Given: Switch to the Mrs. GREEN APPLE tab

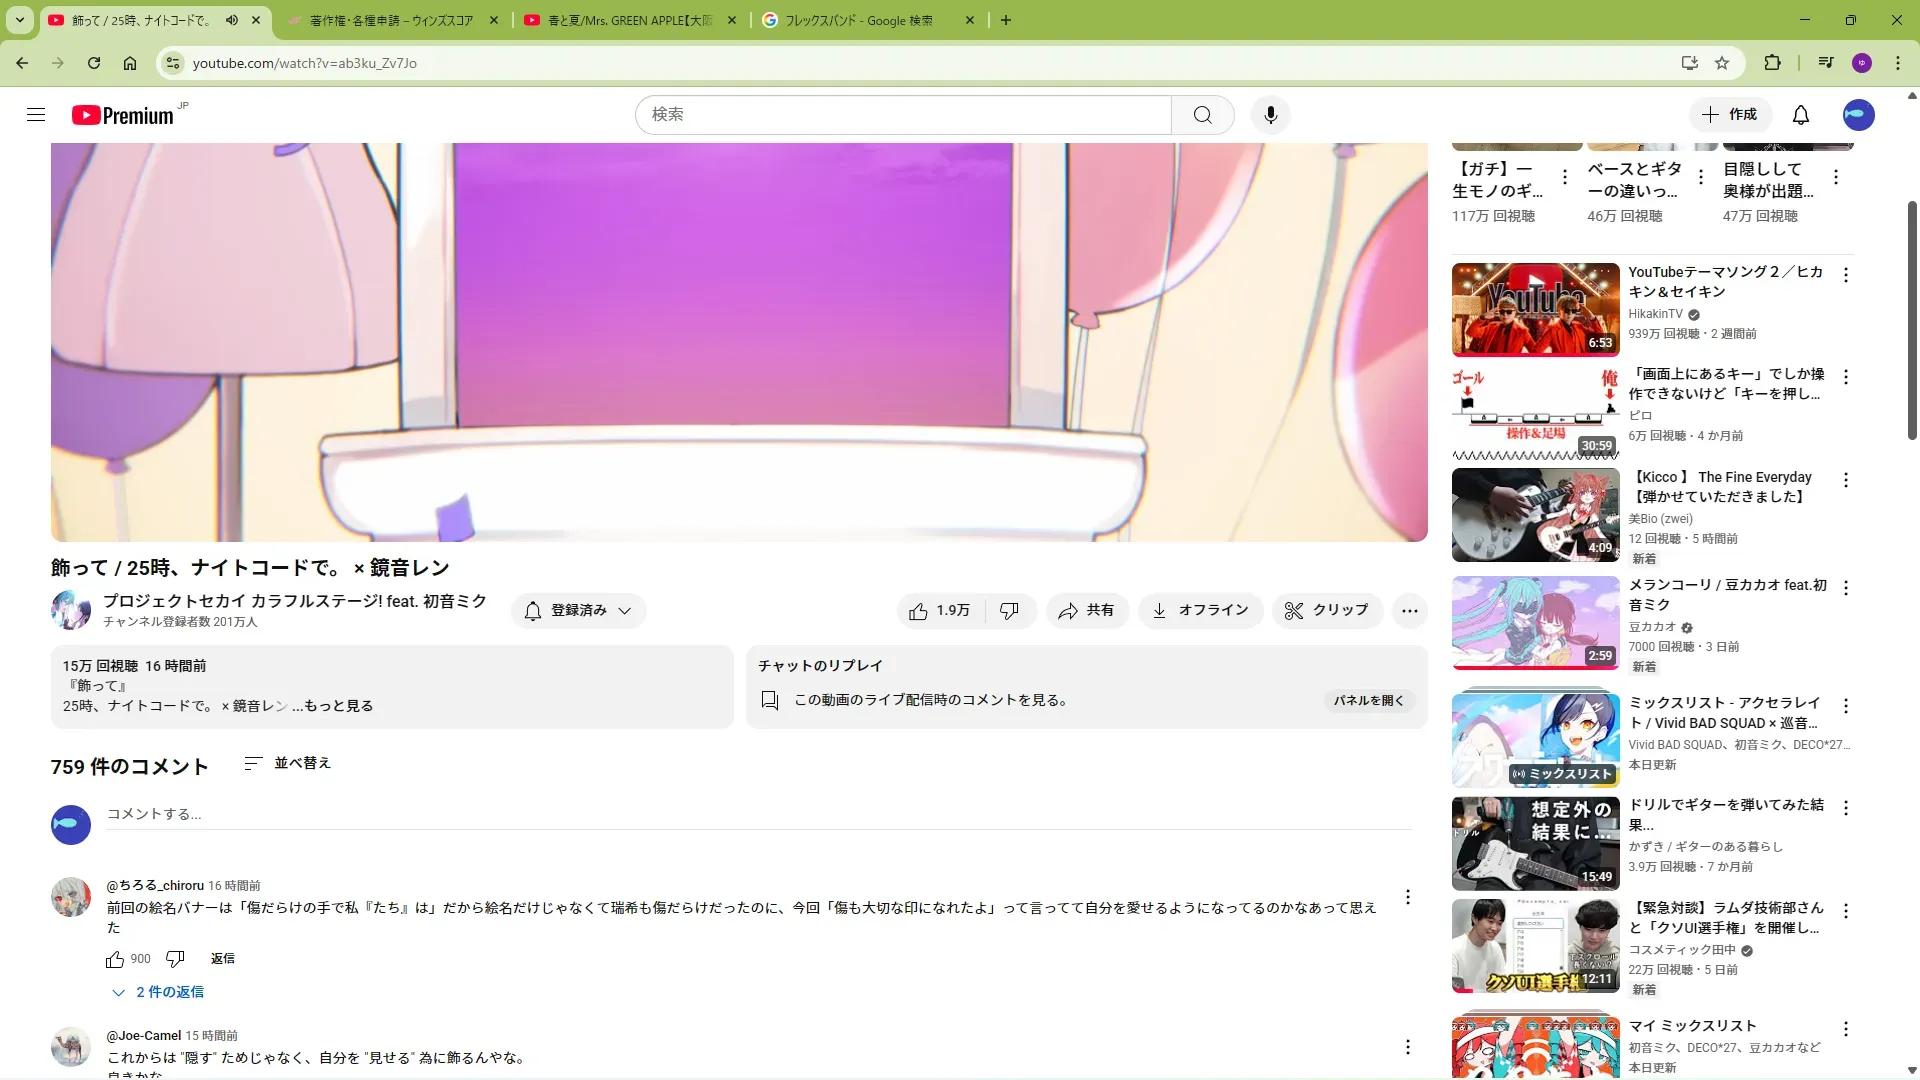Looking at the screenshot, I should click(630, 20).
